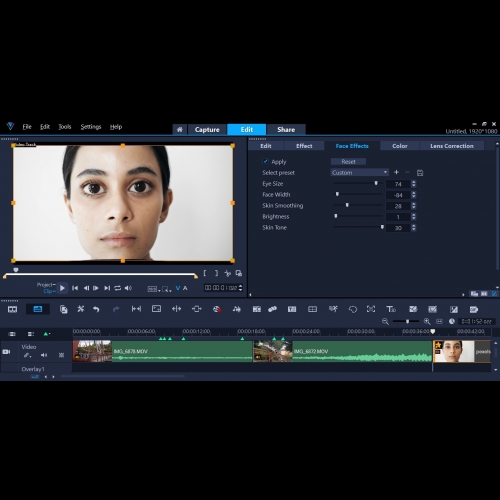500x500 pixels.
Task: Click the home icon tab
Action: point(180,129)
